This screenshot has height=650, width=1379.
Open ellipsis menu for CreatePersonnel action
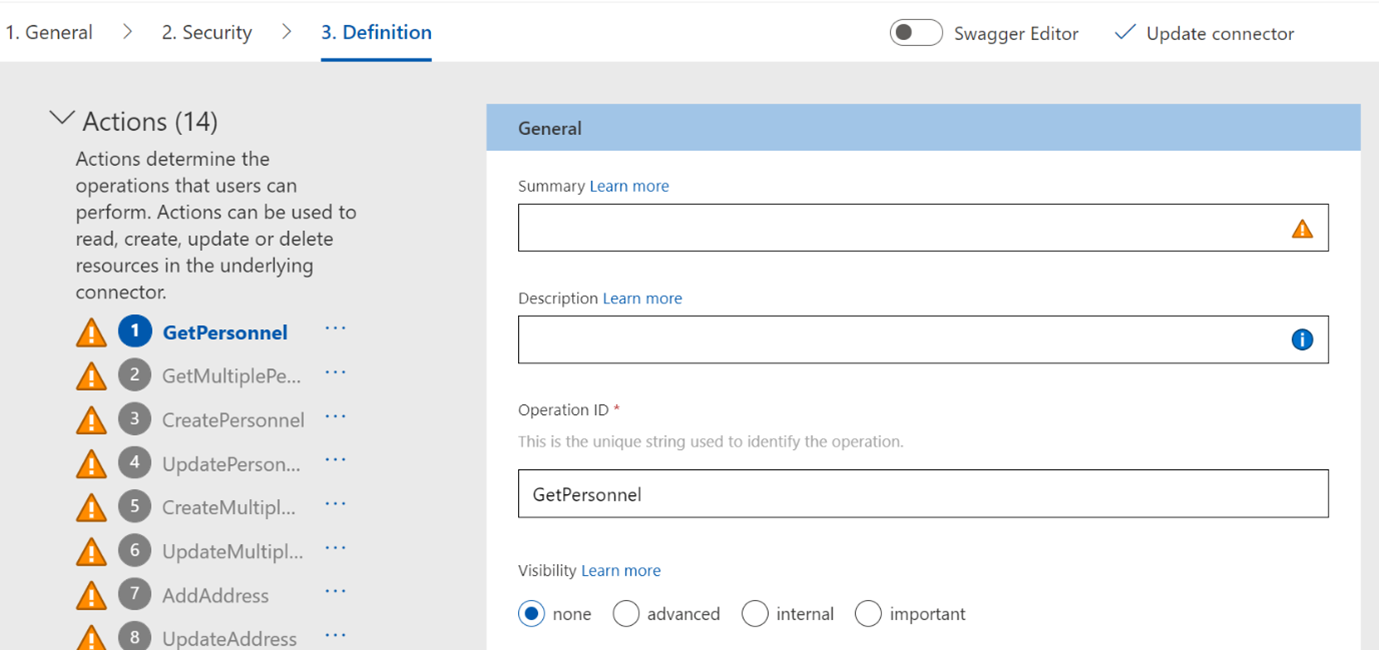tap(335, 417)
